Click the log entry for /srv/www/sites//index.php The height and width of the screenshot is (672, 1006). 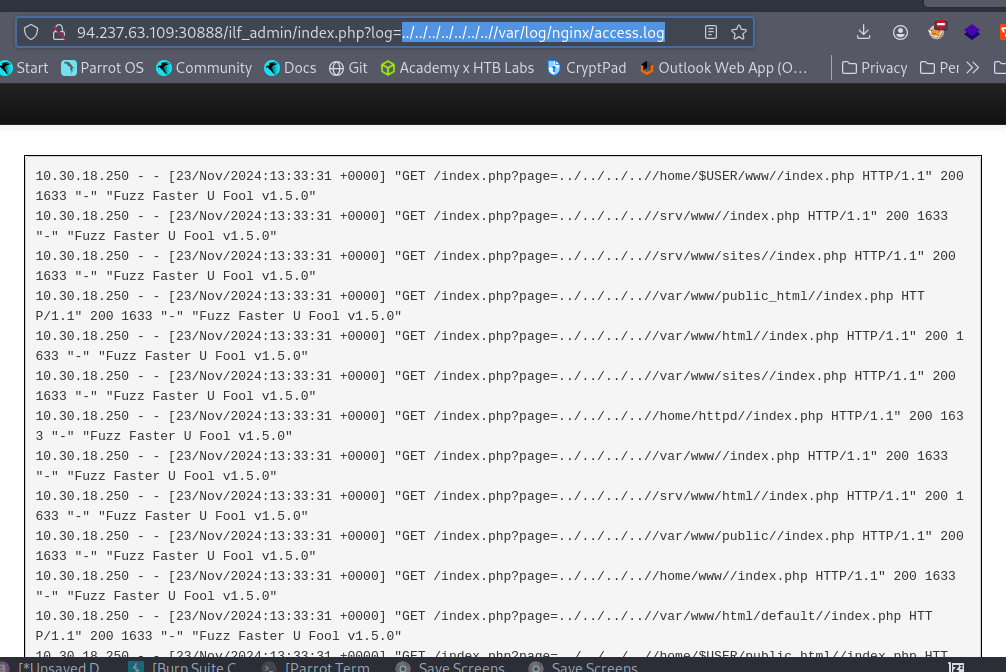click(x=495, y=266)
